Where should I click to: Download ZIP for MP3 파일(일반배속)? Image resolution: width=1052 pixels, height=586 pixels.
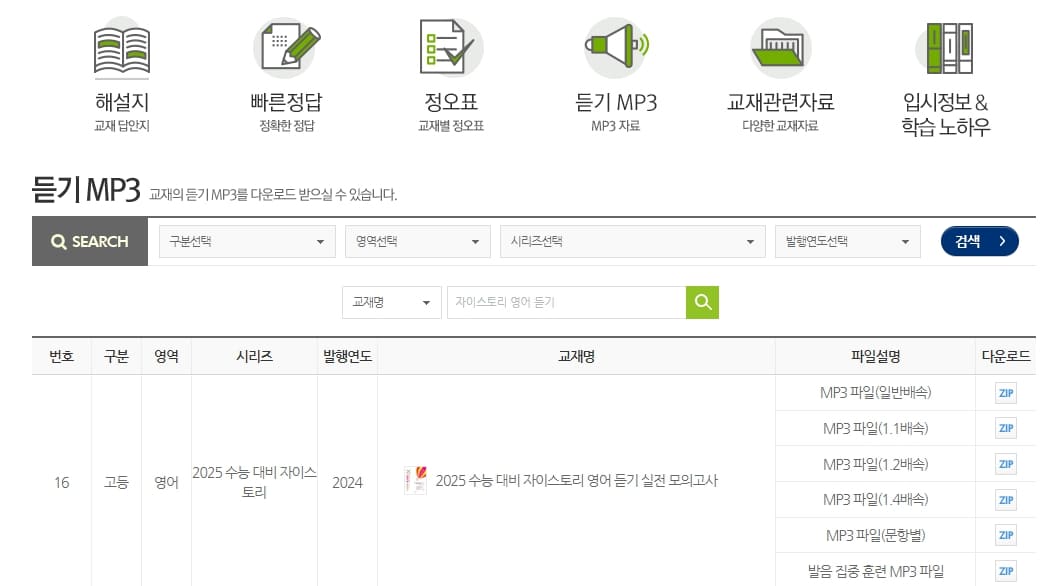click(1004, 393)
